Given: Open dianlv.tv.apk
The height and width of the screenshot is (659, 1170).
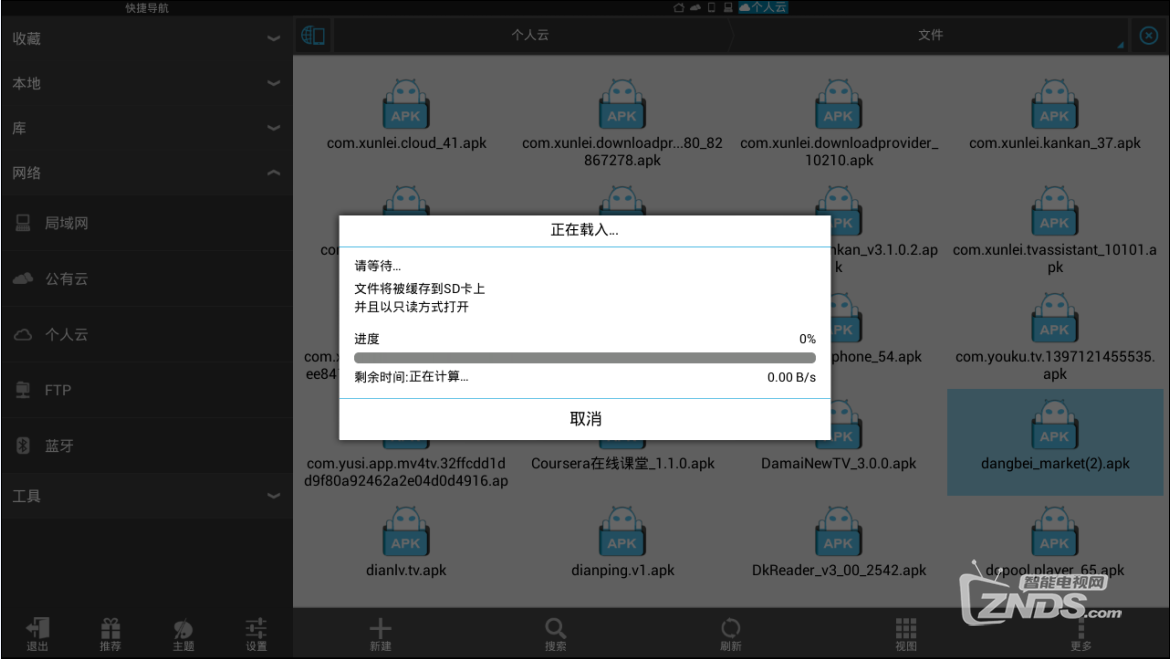Looking at the screenshot, I should [406, 542].
